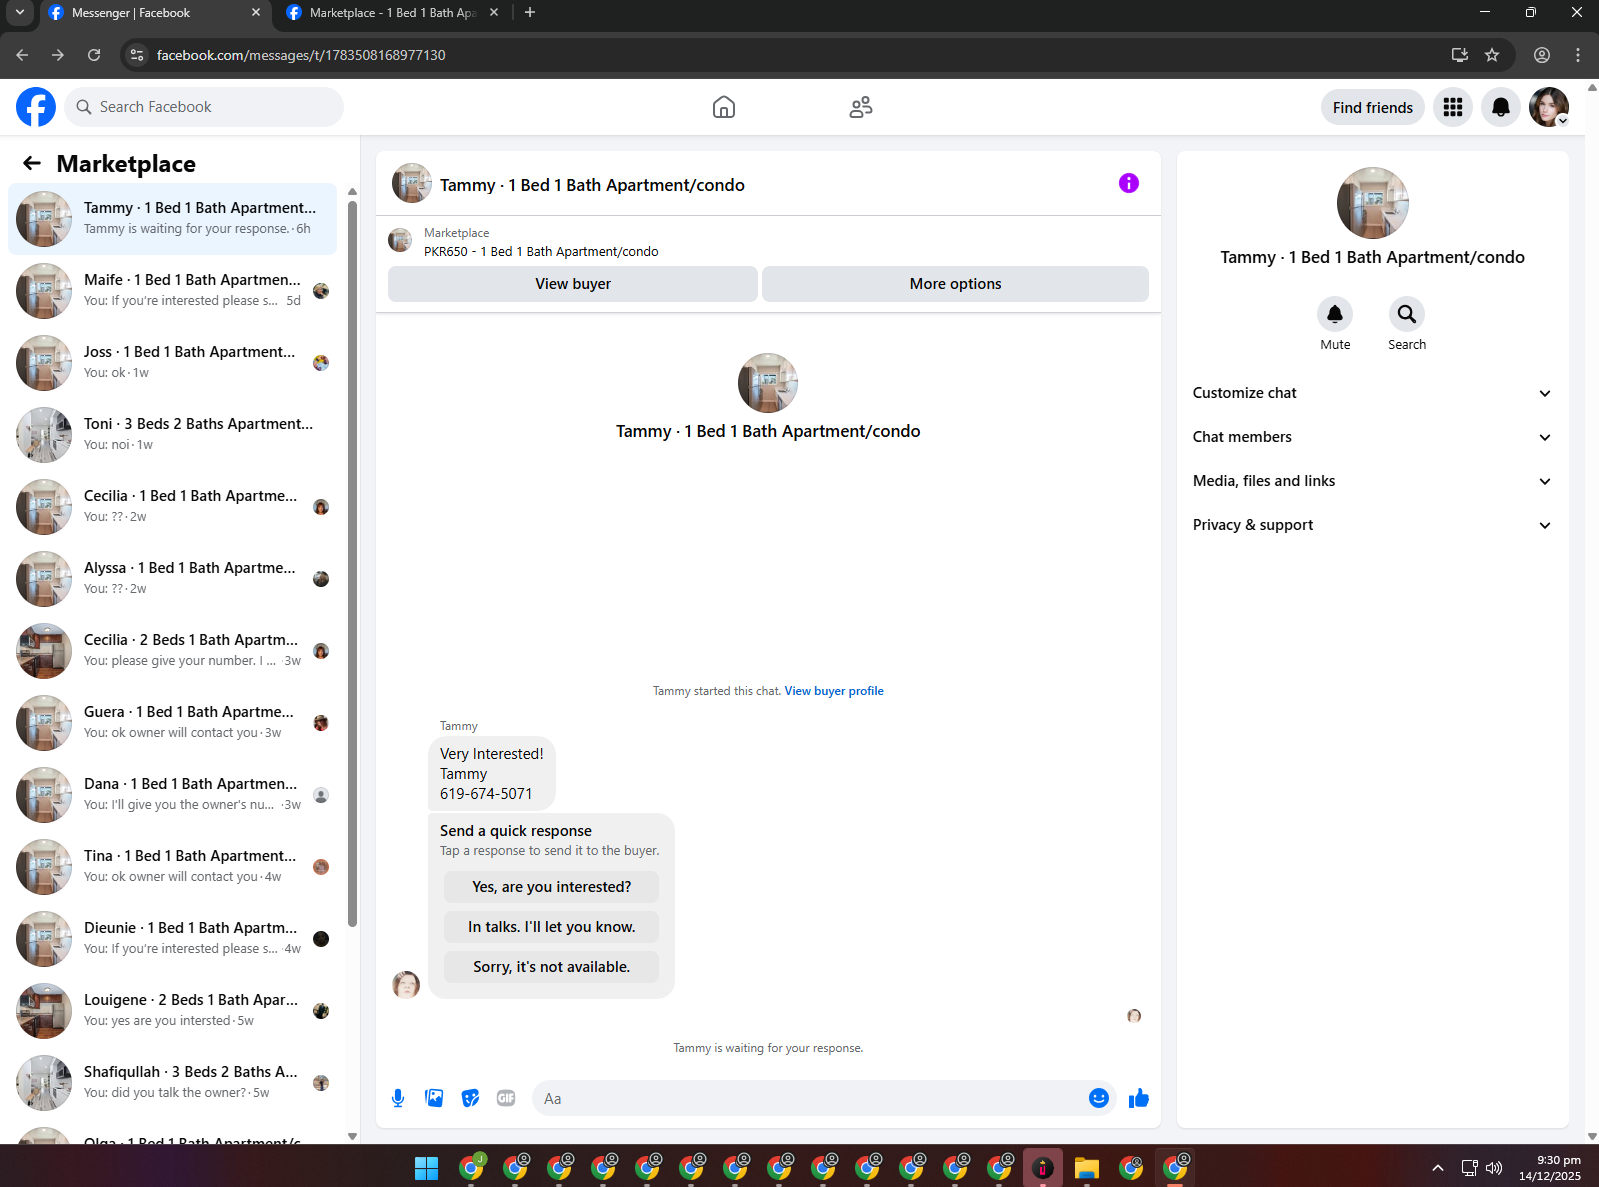
Task: Send a thumbs-up like
Action: 1139,1098
